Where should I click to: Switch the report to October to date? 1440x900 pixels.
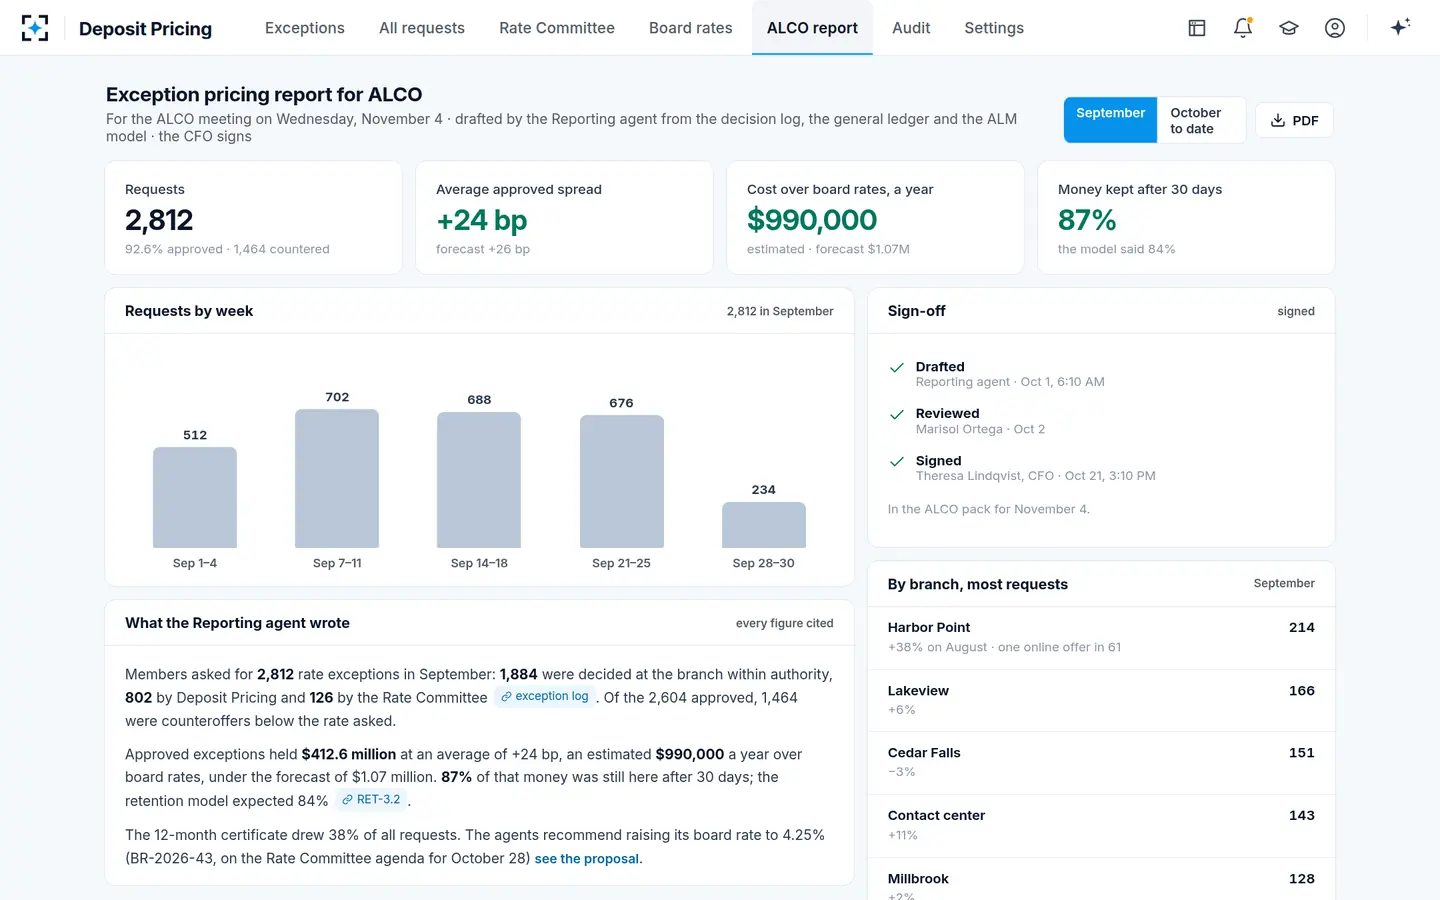click(1201, 120)
